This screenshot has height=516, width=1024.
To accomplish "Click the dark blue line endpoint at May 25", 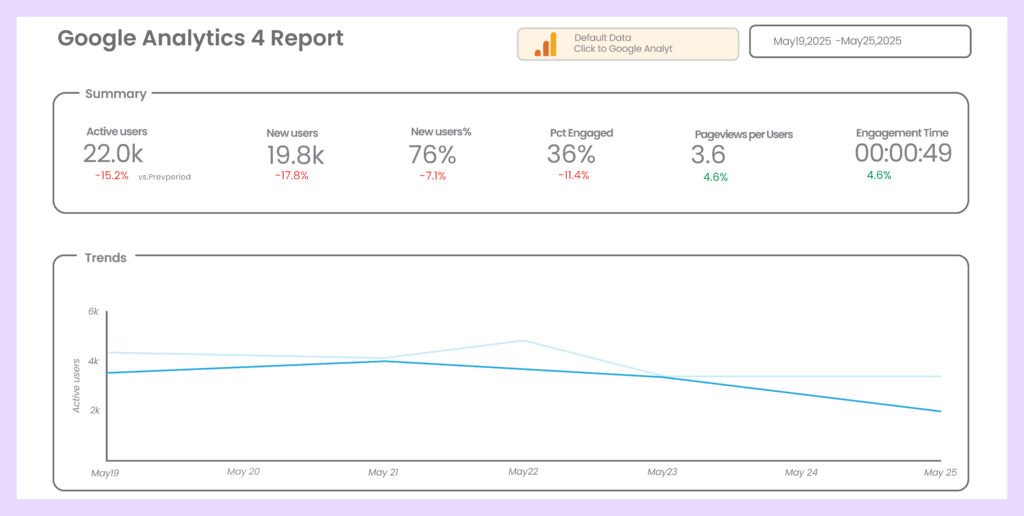I will click(x=940, y=411).
